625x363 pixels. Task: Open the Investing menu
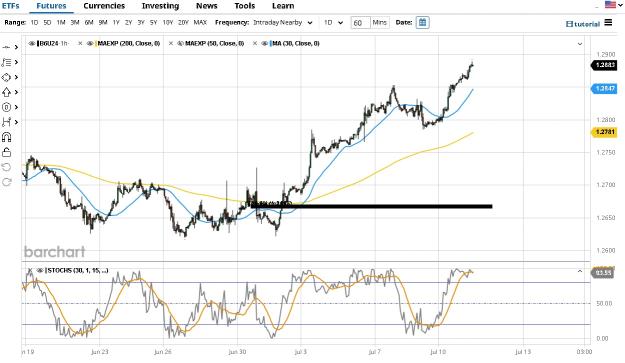[x=160, y=6]
